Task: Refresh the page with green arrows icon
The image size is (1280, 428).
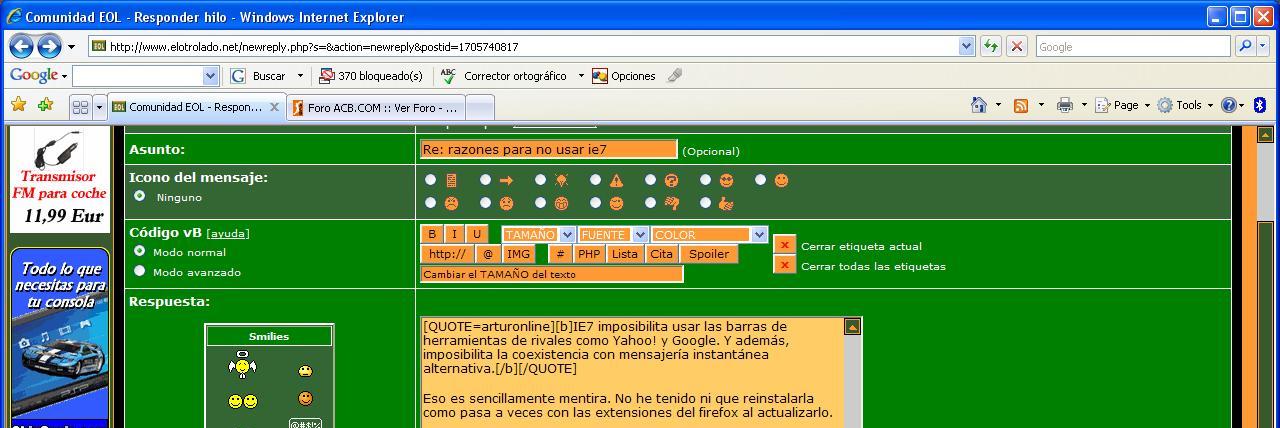Action: (x=991, y=46)
